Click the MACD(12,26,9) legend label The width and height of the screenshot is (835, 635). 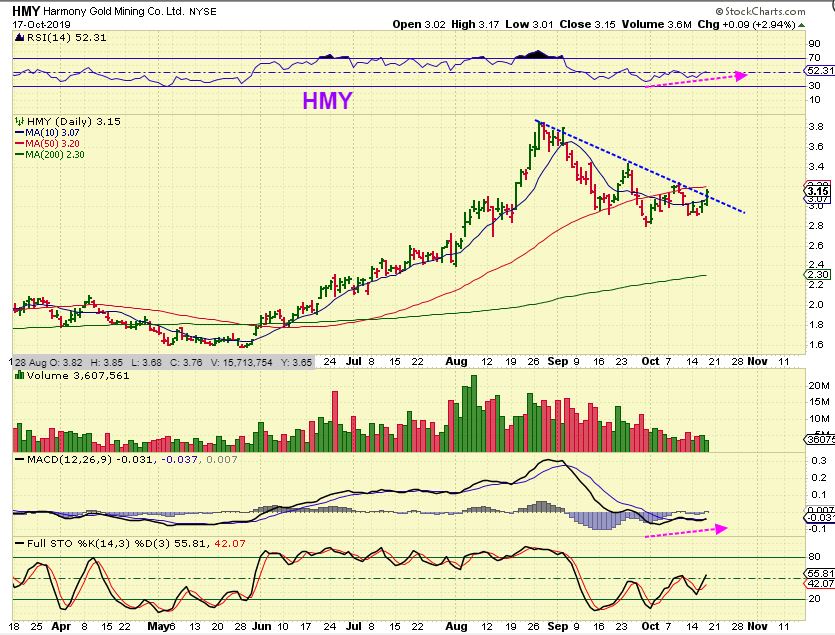click(69, 459)
